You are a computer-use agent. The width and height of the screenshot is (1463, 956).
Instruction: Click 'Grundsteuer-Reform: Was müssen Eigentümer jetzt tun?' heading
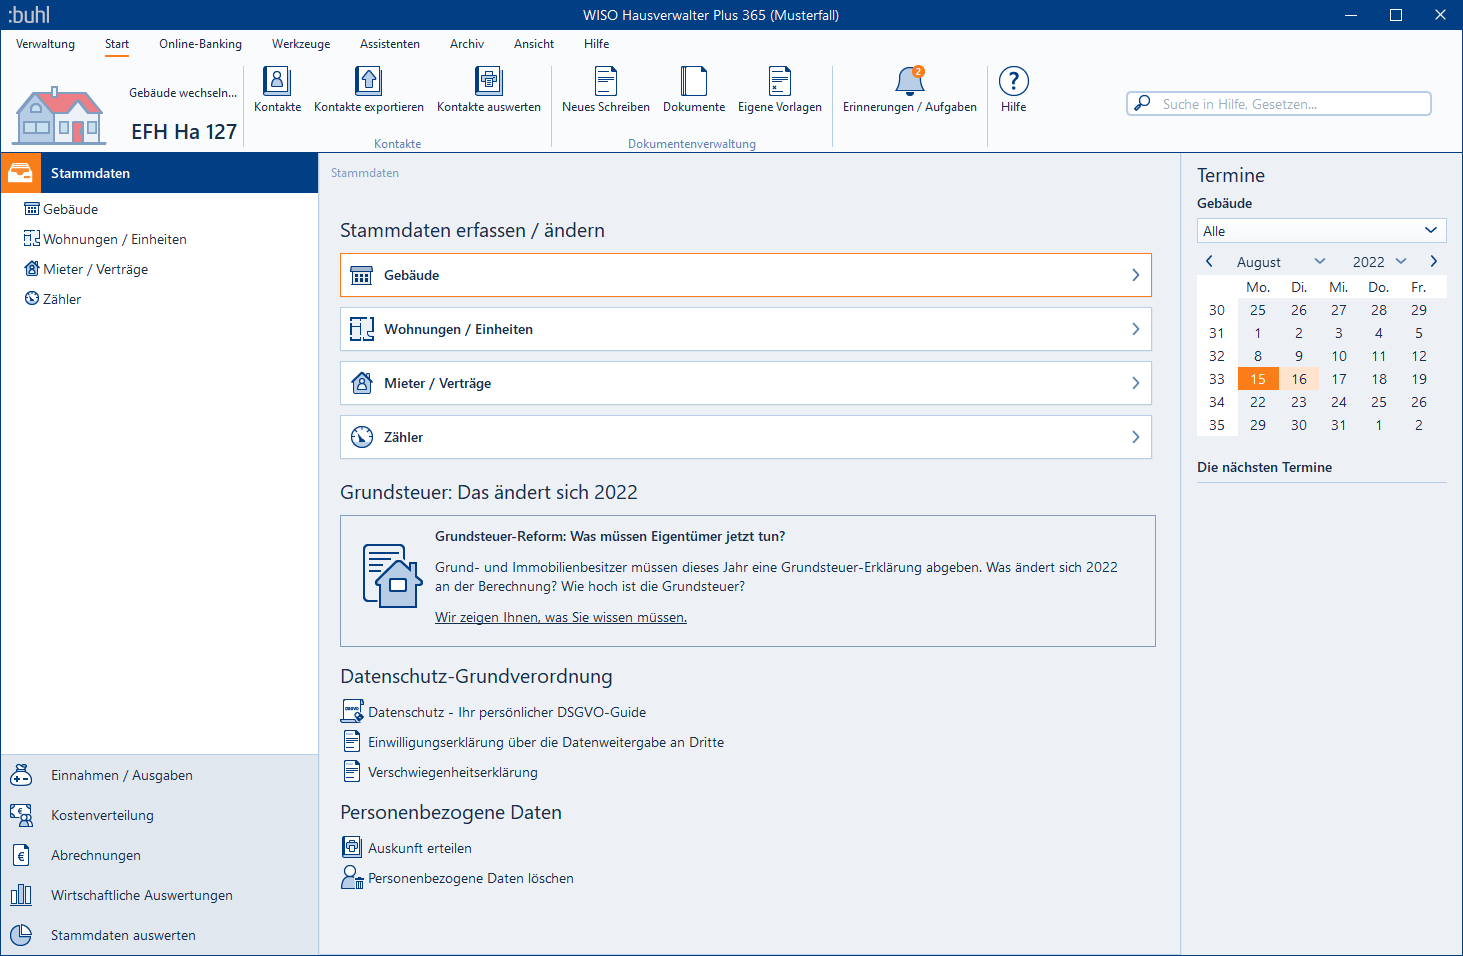click(x=610, y=536)
